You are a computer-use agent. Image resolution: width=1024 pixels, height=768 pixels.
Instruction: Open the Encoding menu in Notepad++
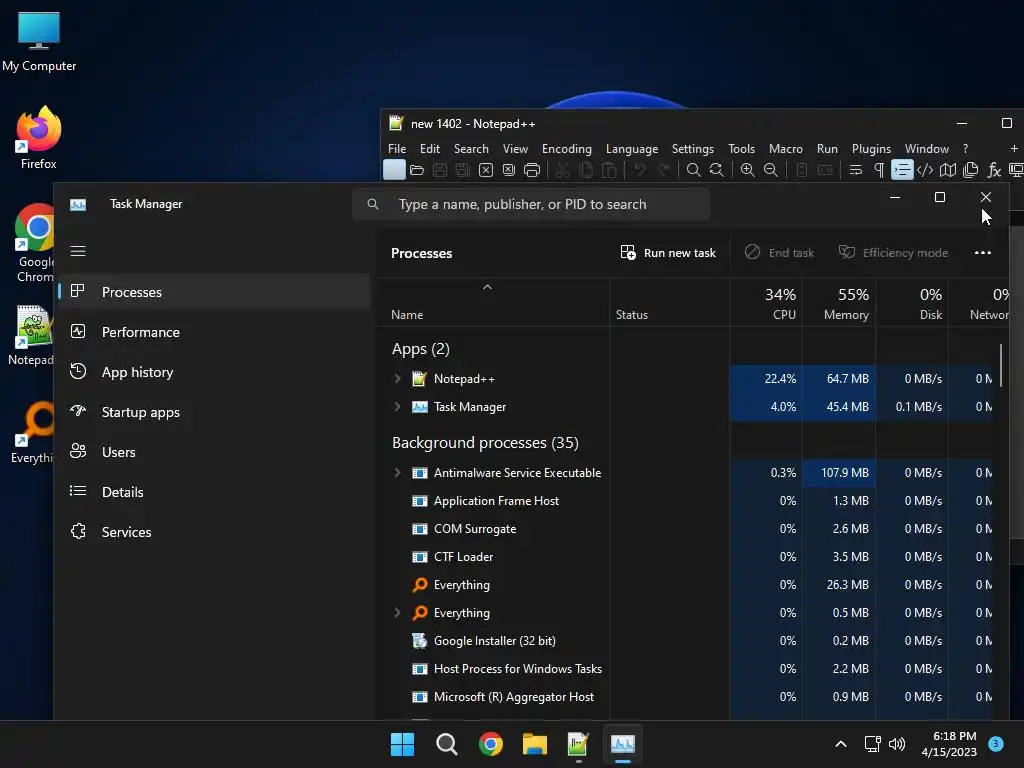(566, 149)
